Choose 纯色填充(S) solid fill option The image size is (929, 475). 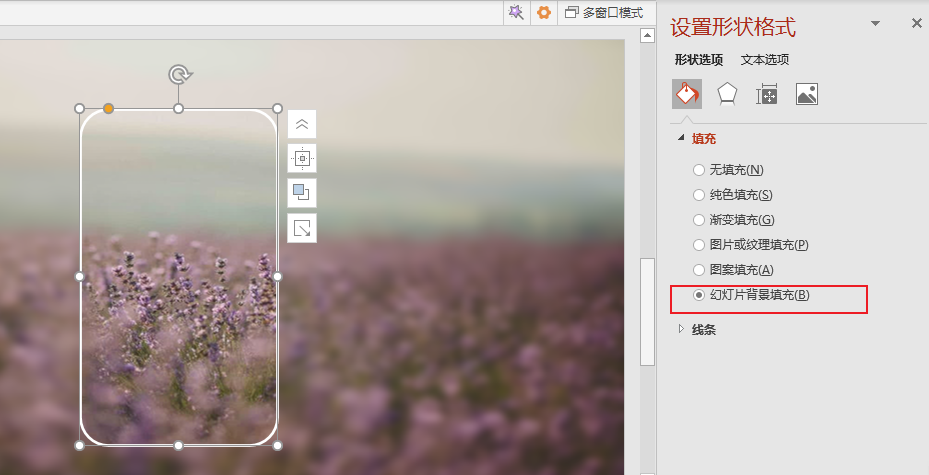699,195
